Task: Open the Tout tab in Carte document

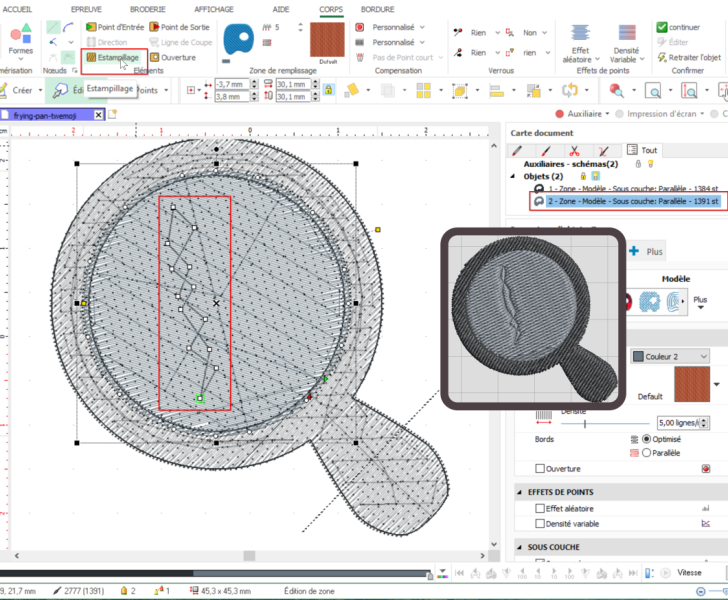Action: pyautogui.click(x=642, y=150)
